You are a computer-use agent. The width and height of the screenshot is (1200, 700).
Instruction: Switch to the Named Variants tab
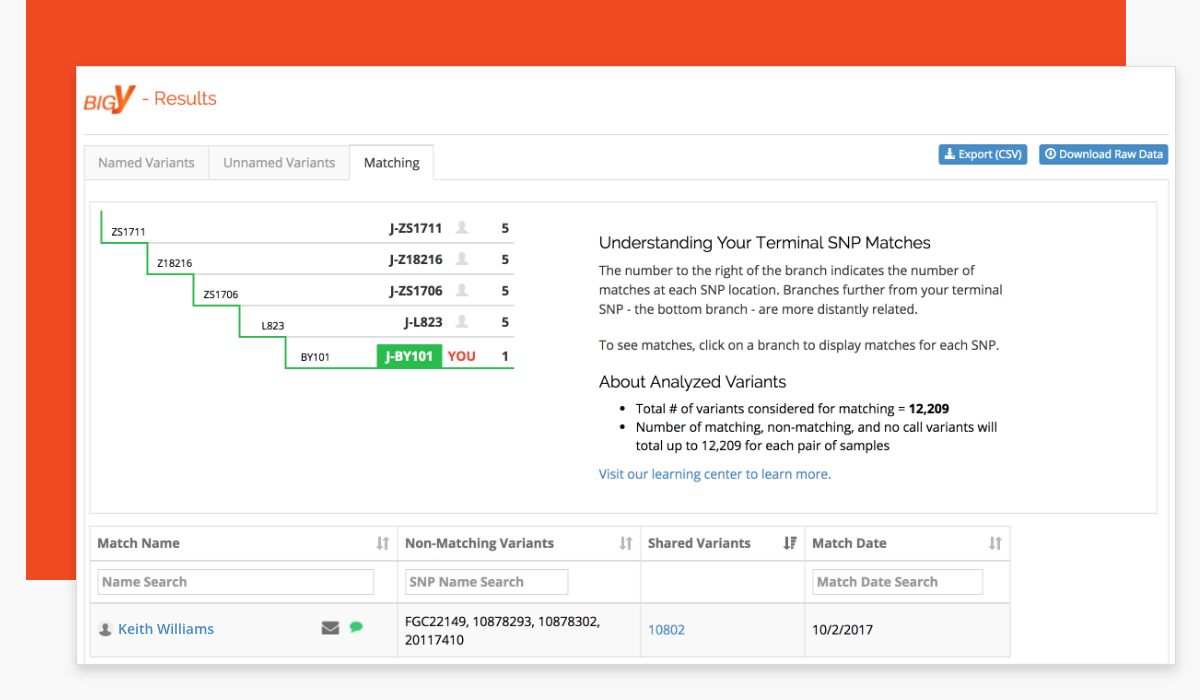(x=146, y=163)
